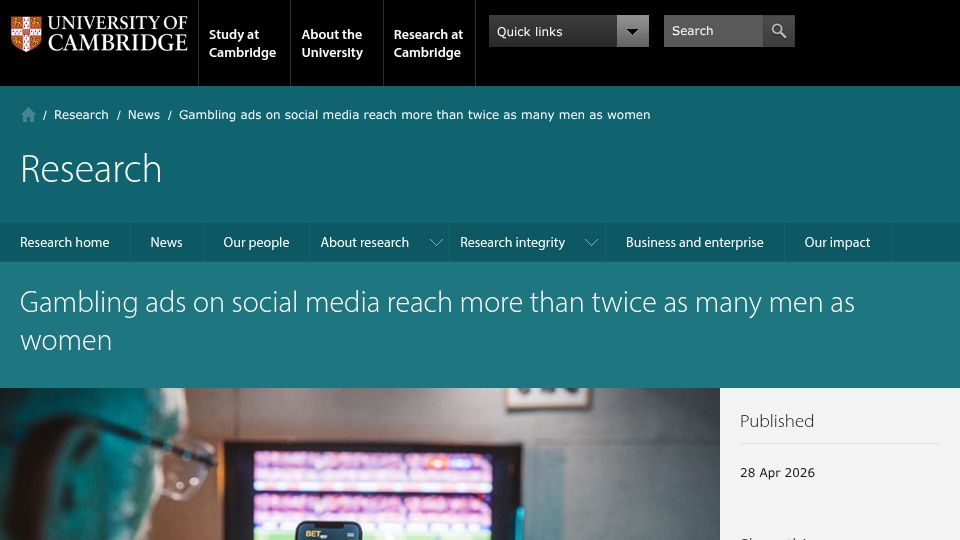Go to Research home tab

point(65,242)
